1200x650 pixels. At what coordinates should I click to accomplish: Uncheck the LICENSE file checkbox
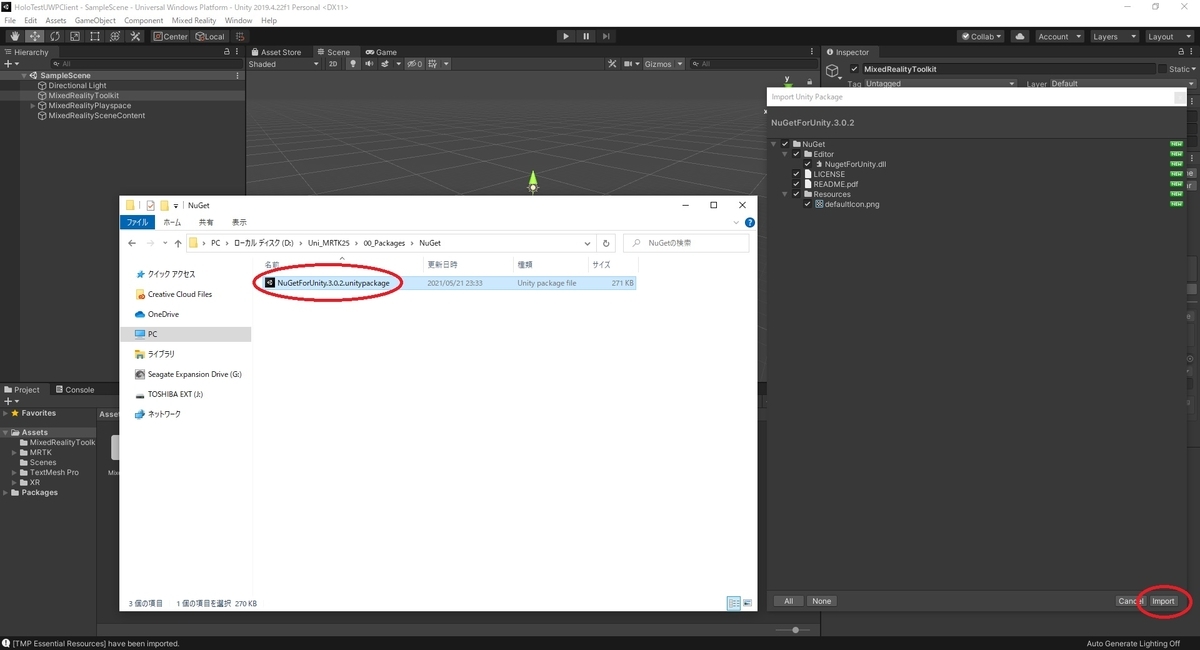click(796, 174)
